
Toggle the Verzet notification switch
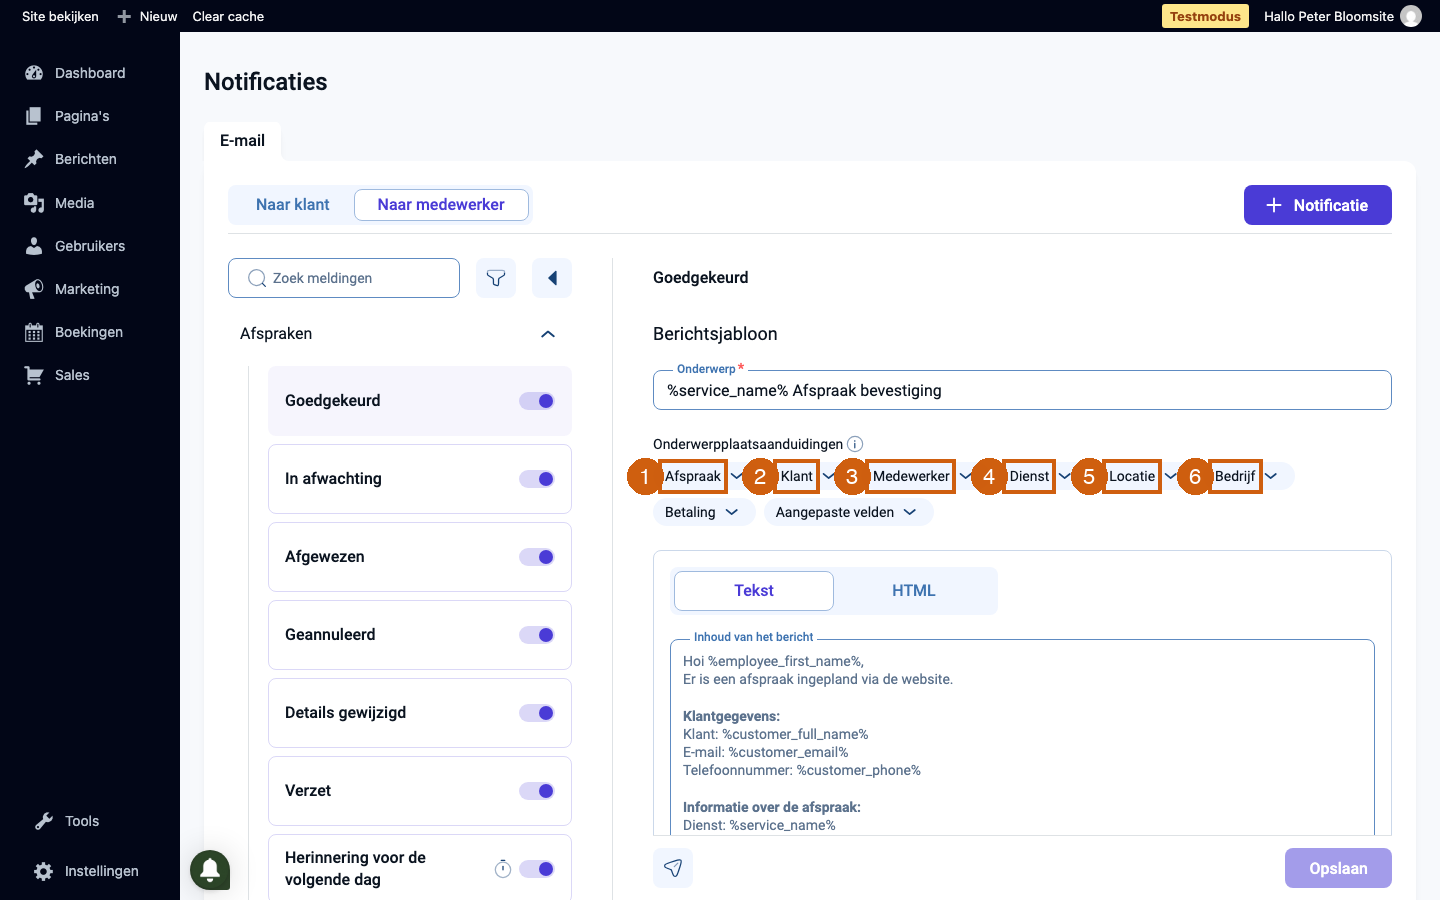pyautogui.click(x=537, y=791)
